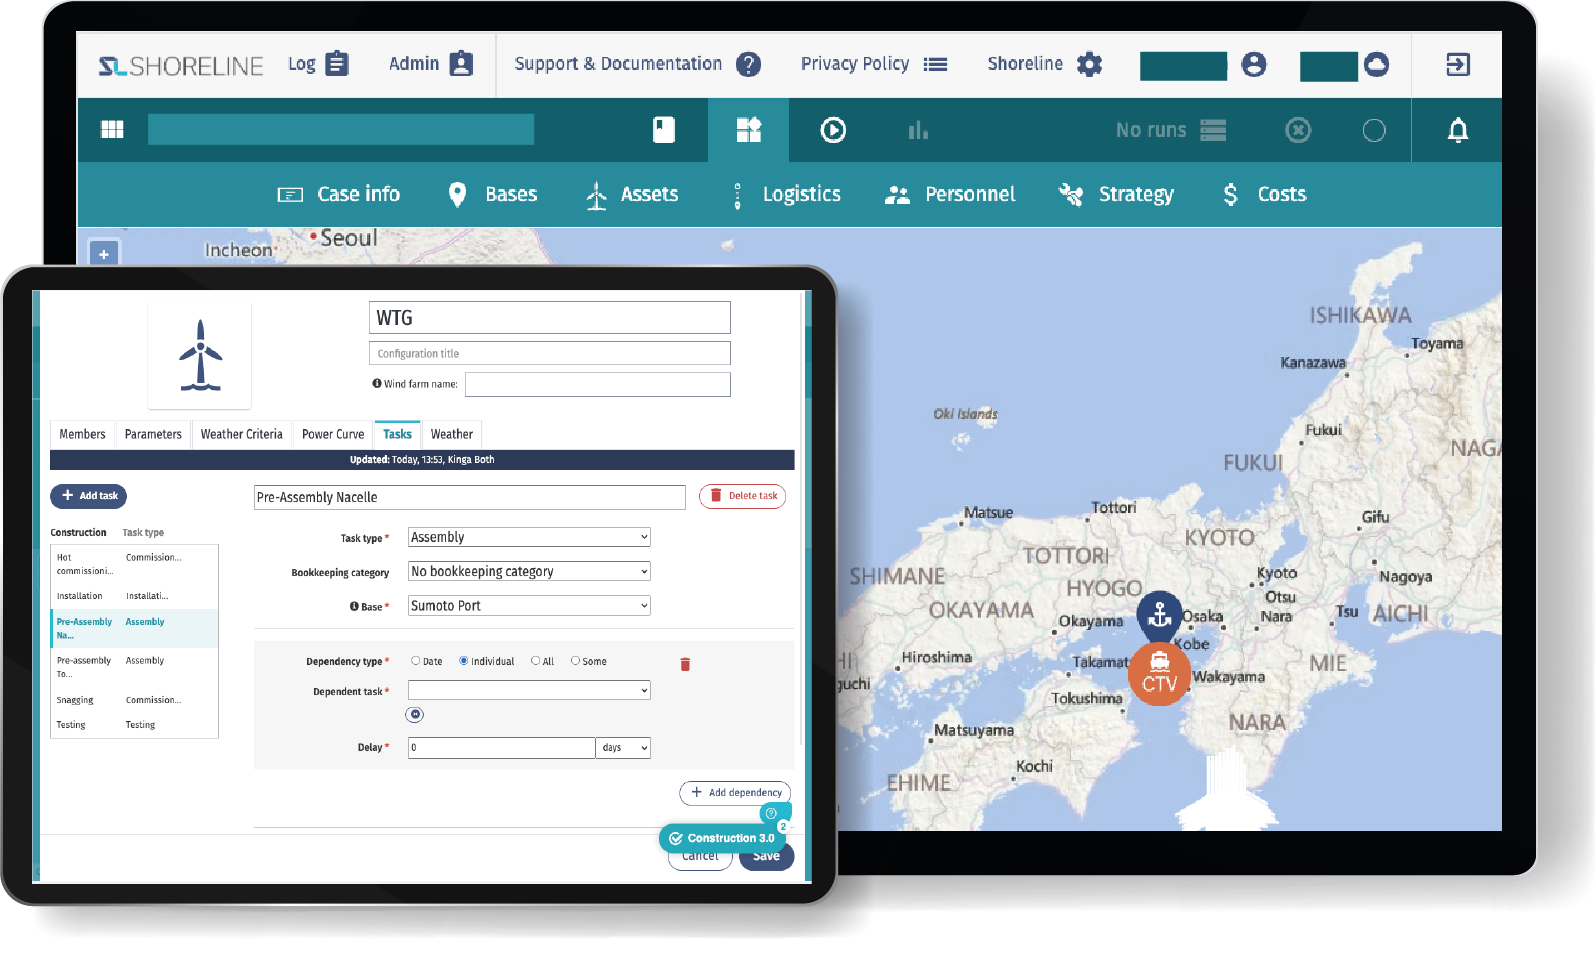The height and width of the screenshot is (953, 1596).
Task: Open Support & Documentation help icon
Action: point(748,64)
